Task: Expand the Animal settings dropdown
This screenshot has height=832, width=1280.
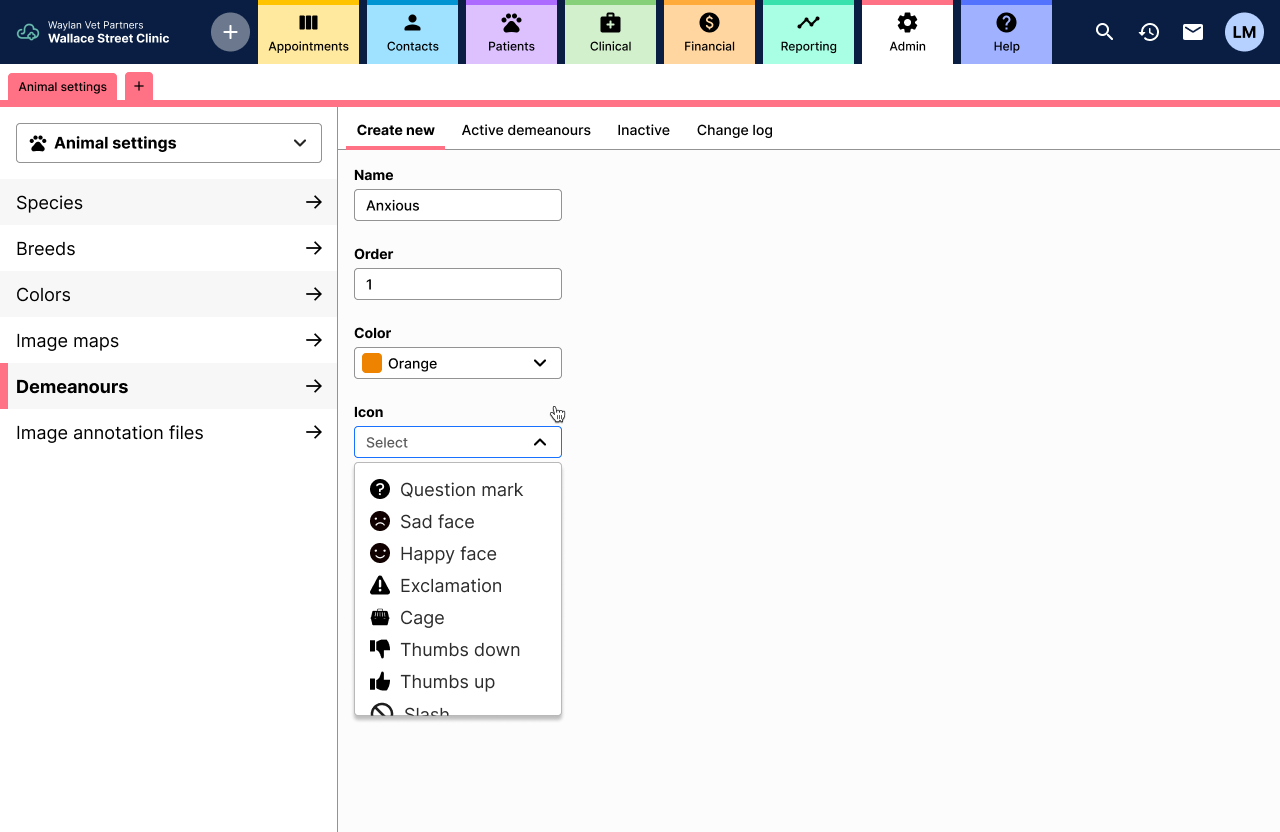Action: pyautogui.click(x=169, y=143)
